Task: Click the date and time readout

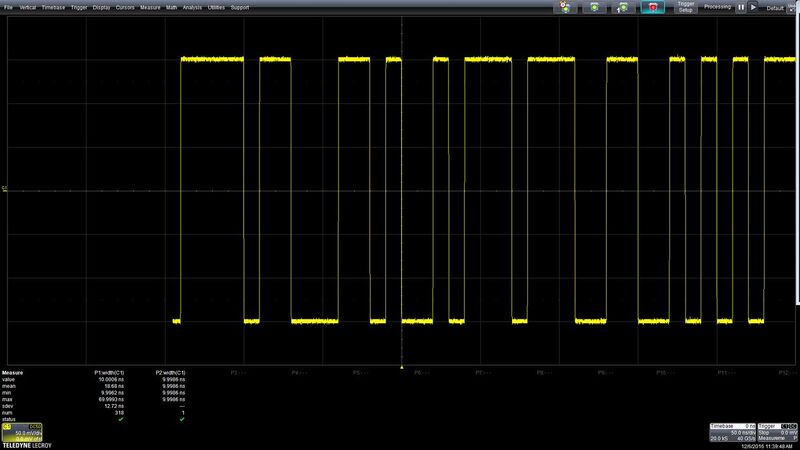Action: (766, 447)
